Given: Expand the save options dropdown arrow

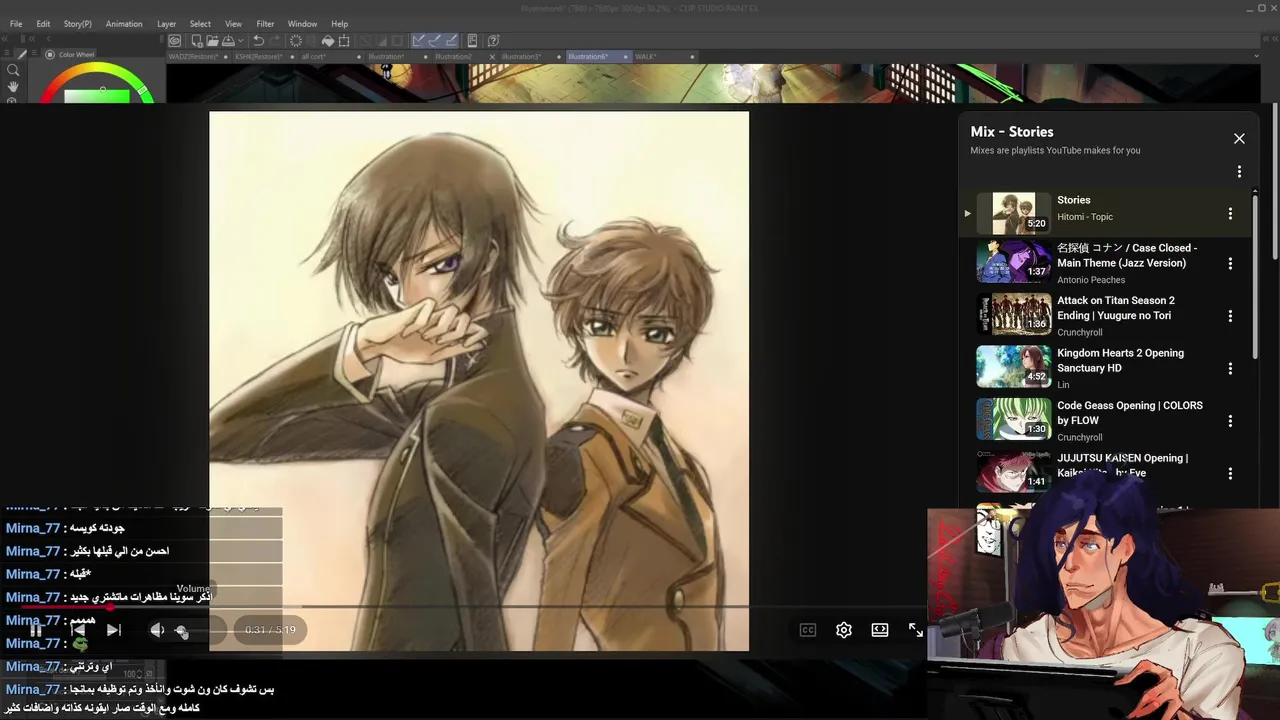Looking at the screenshot, I should pos(240,41).
